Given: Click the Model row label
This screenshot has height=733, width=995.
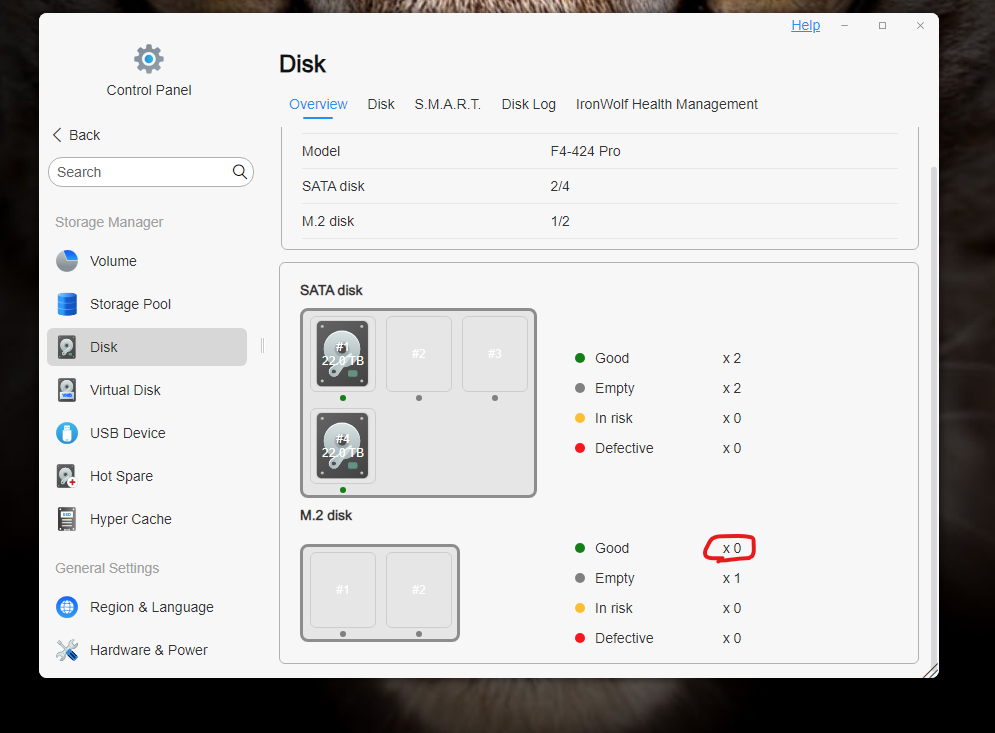Looking at the screenshot, I should tap(321, 151).
